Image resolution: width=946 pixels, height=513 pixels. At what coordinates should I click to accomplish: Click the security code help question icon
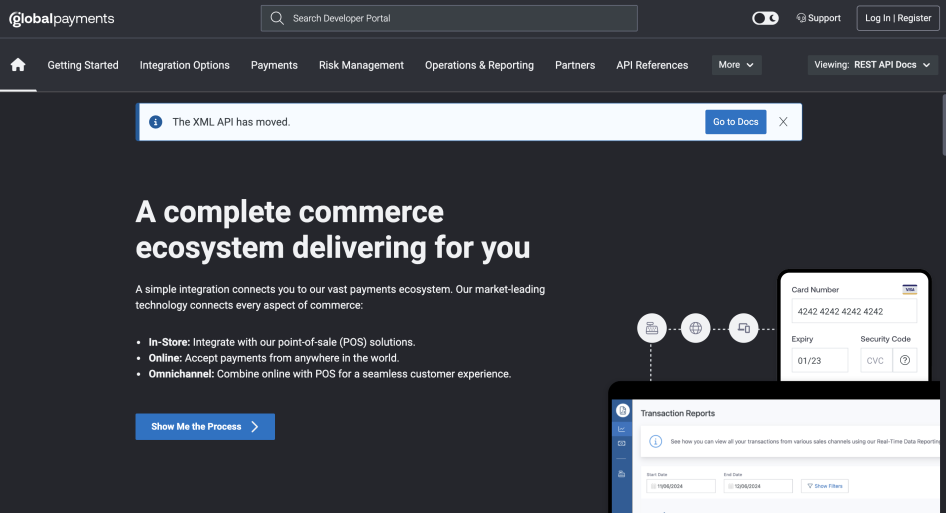[905, 360]
